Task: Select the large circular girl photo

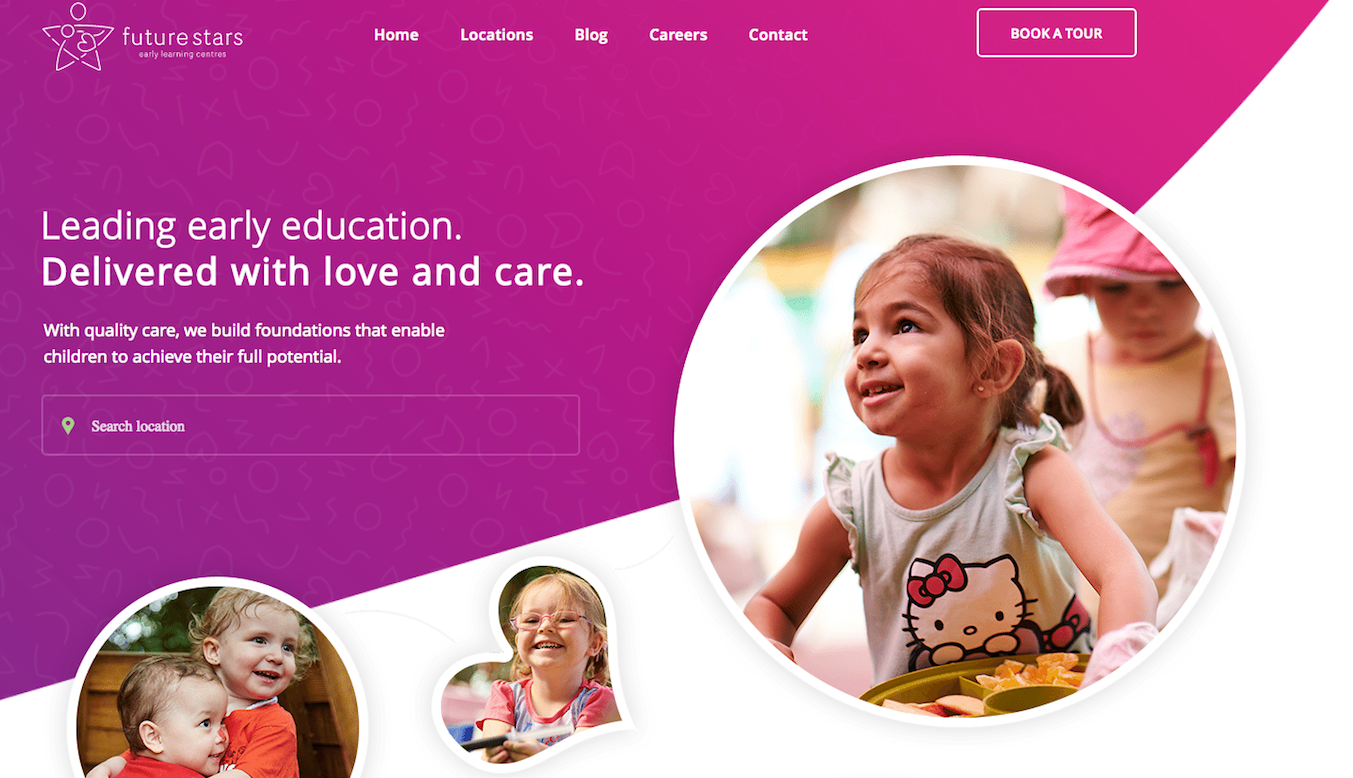Action: tap(960, 440)
